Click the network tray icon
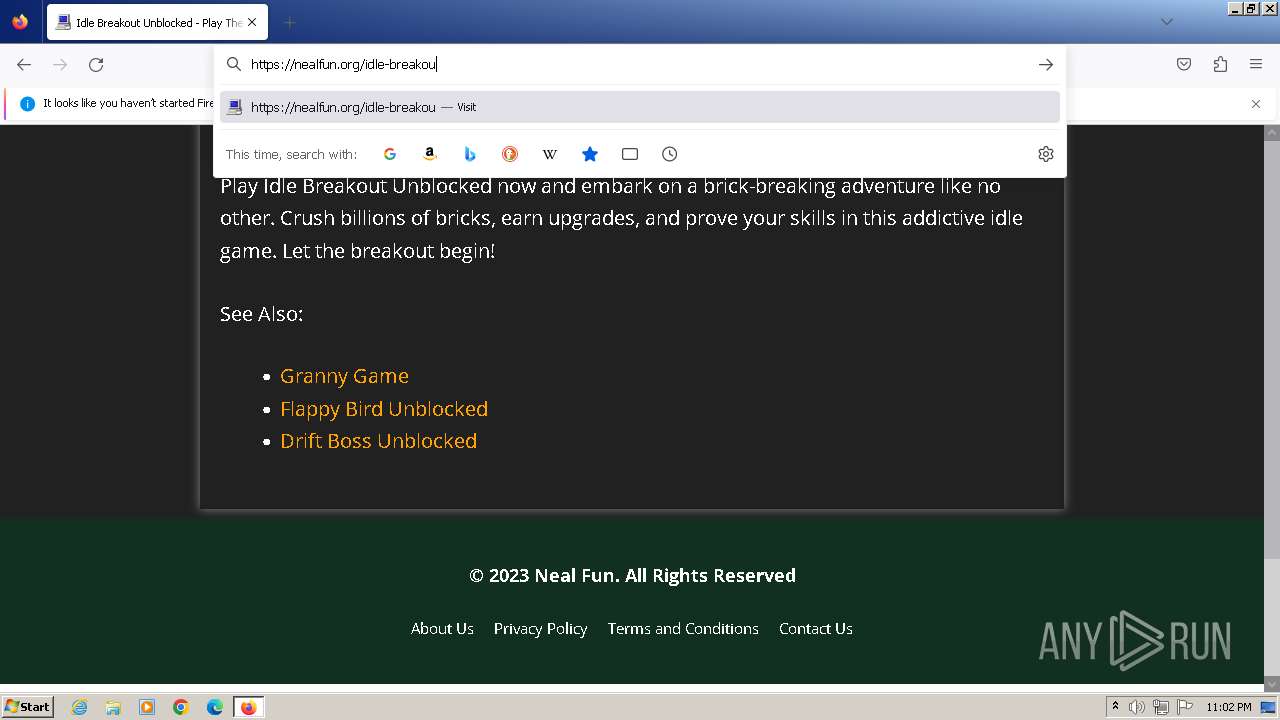This screenshot has height=720, width=1280. tap(1161, 707)
